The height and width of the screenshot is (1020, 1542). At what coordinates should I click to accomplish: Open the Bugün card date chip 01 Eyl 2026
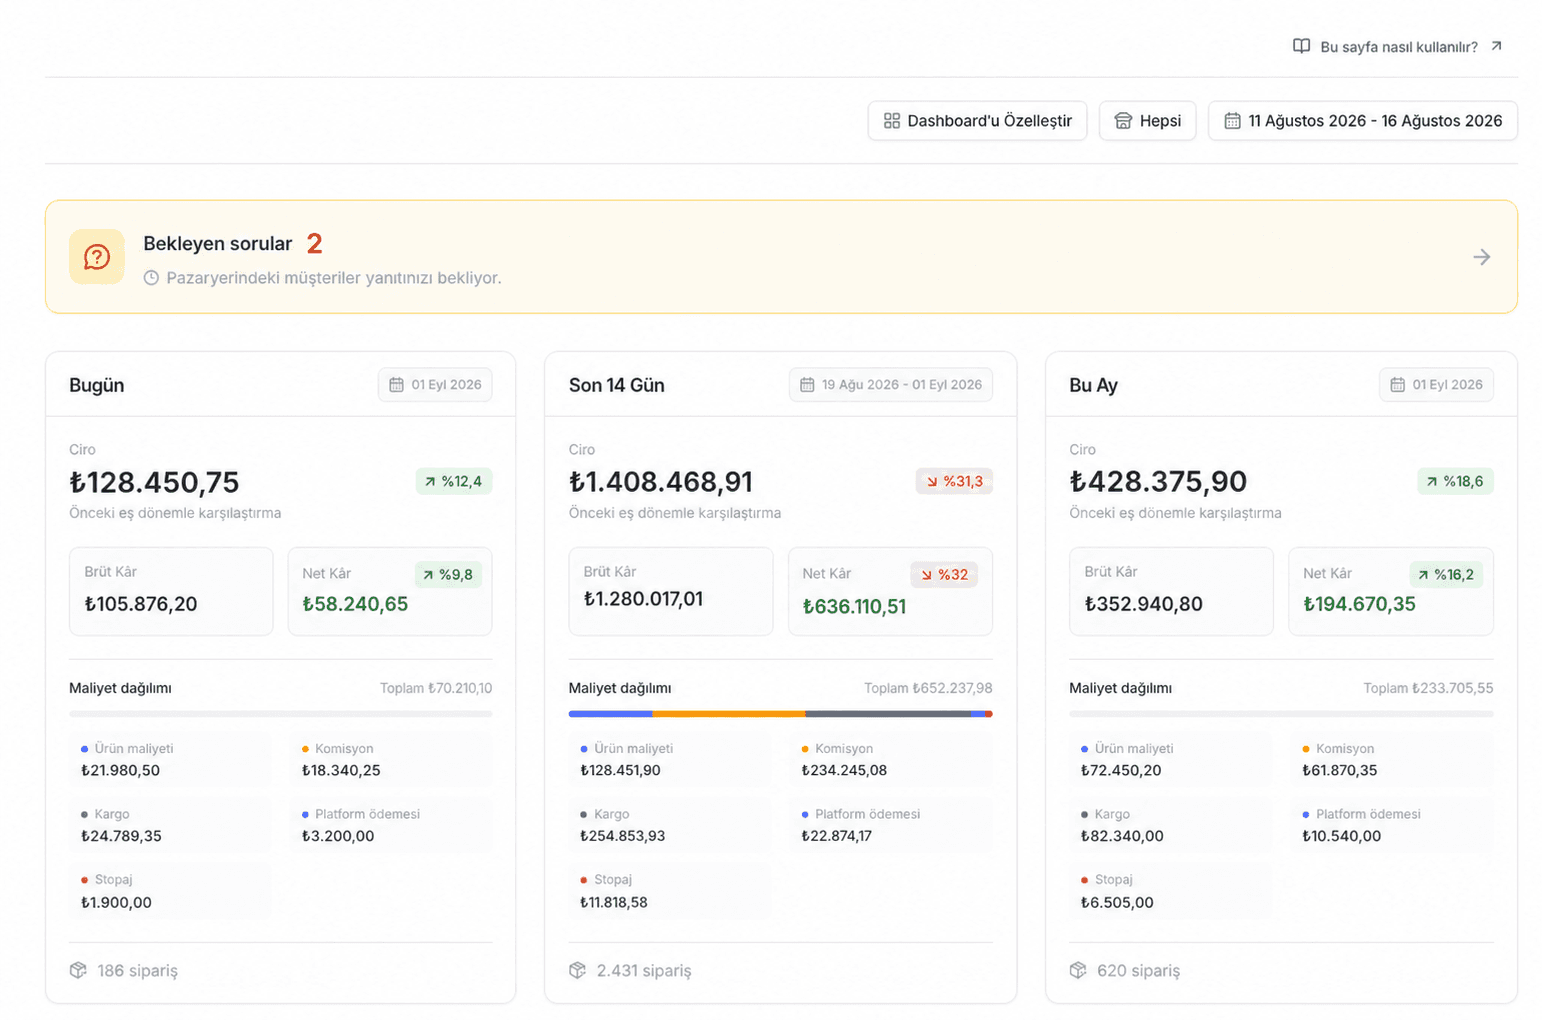click(x=435, y=385)
